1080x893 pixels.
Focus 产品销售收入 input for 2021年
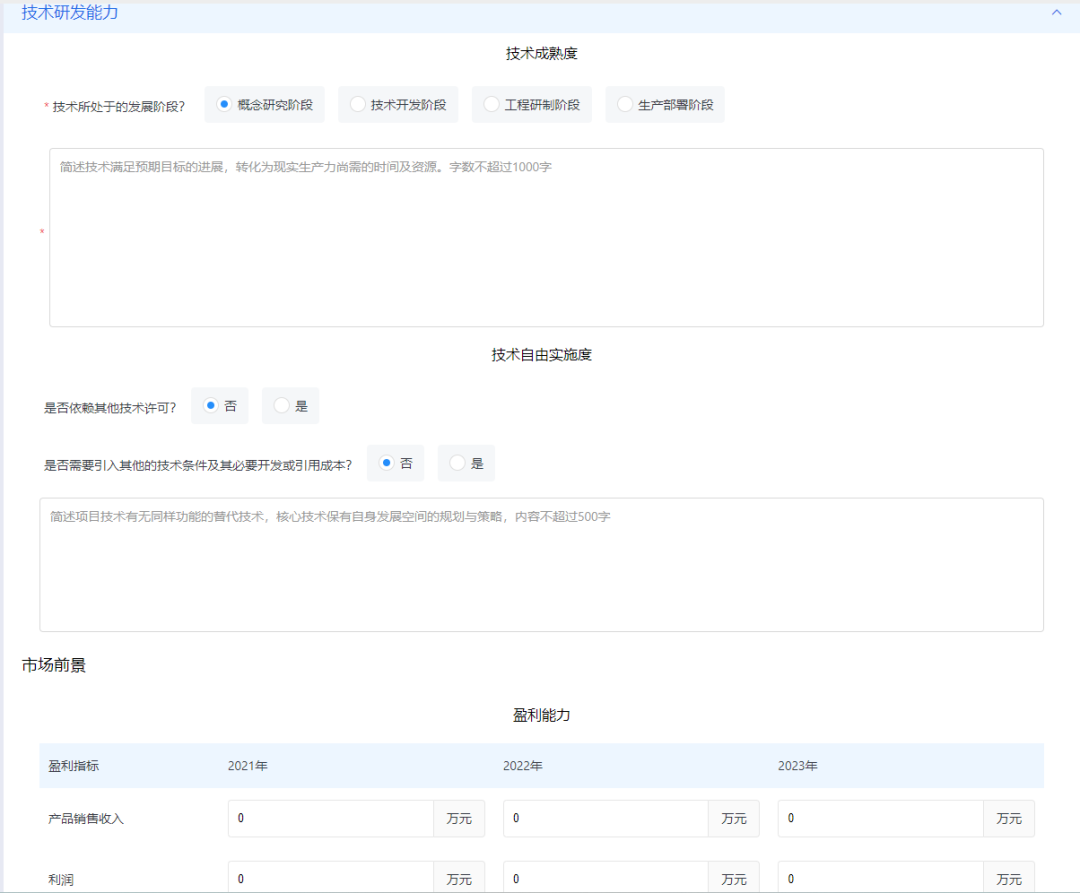331,819
